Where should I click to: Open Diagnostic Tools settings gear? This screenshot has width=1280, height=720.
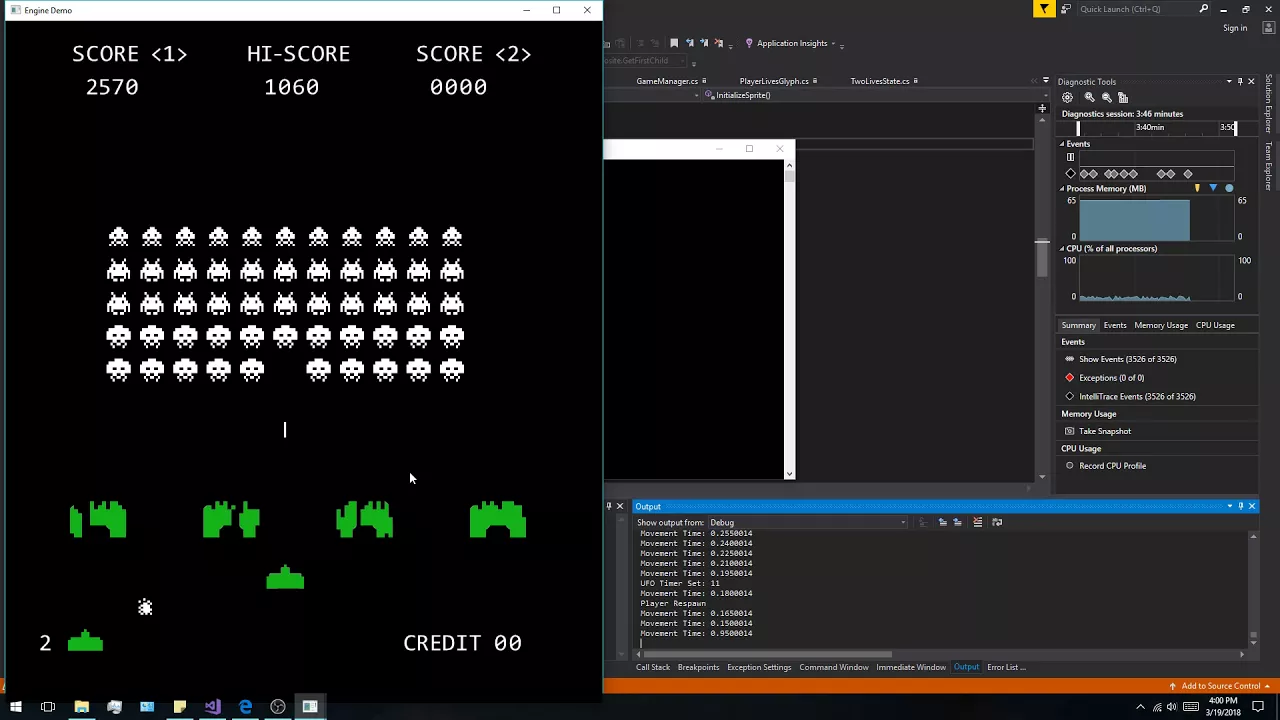coord(1068,97)
